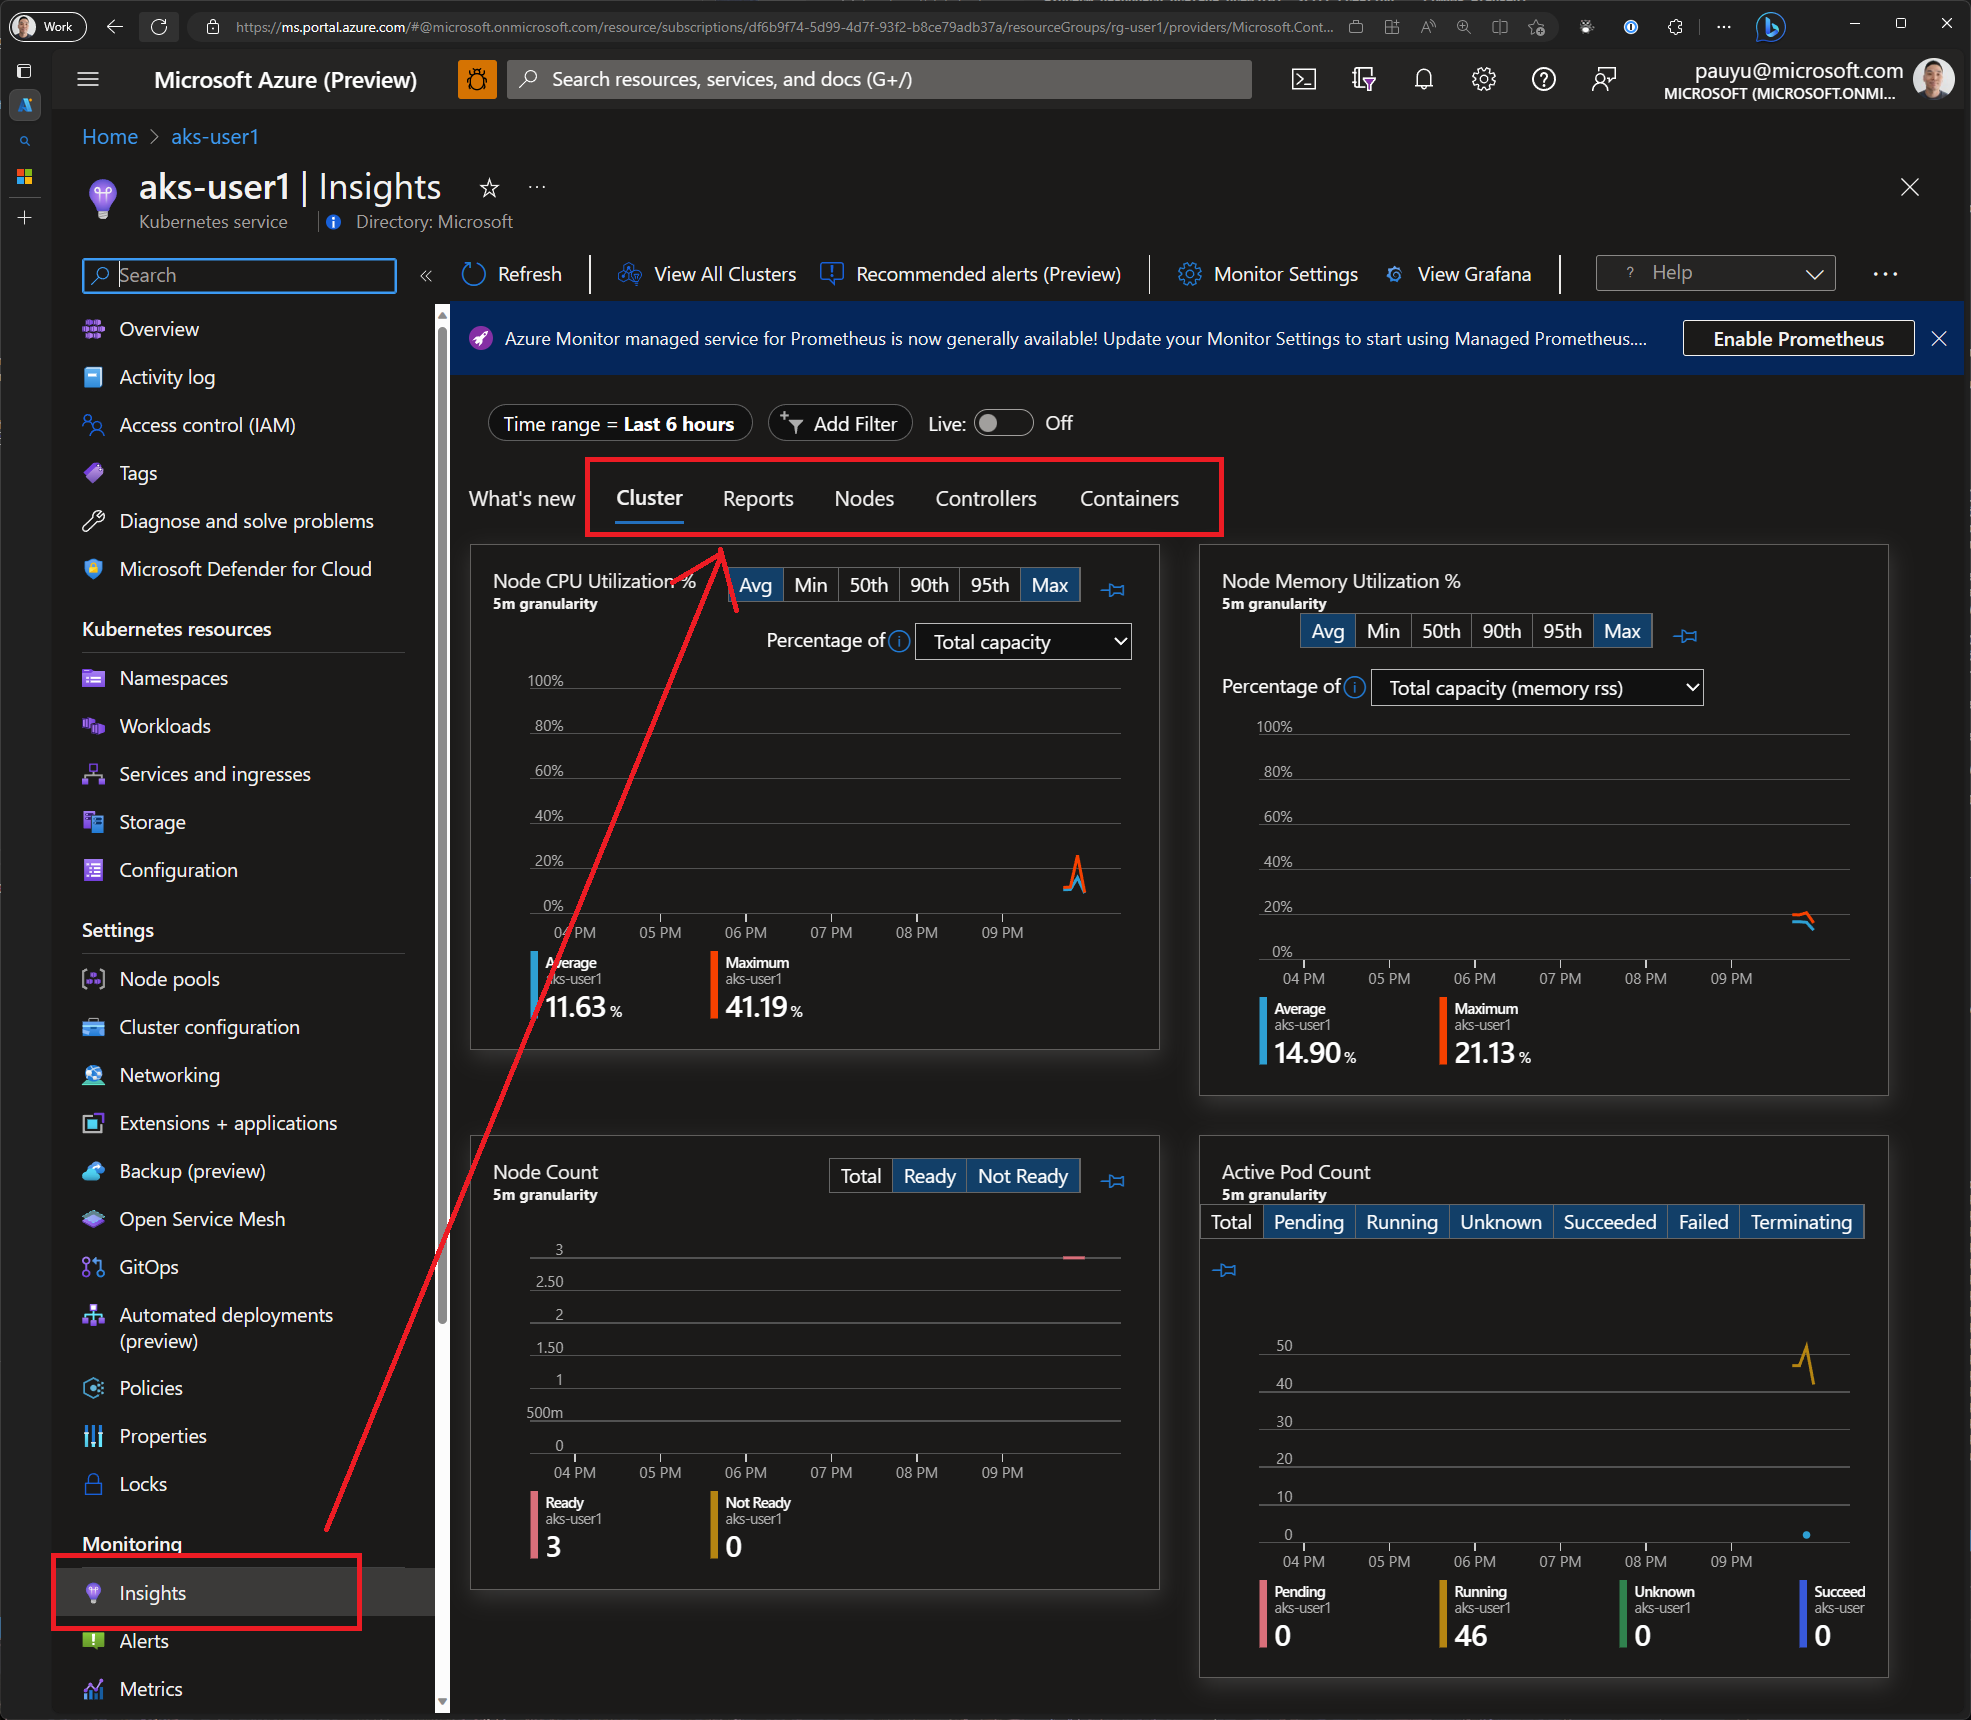Open Total capacity (memory rss) dropdown
This screenshot has width=1971, height=1720.
coord(1537,687)
